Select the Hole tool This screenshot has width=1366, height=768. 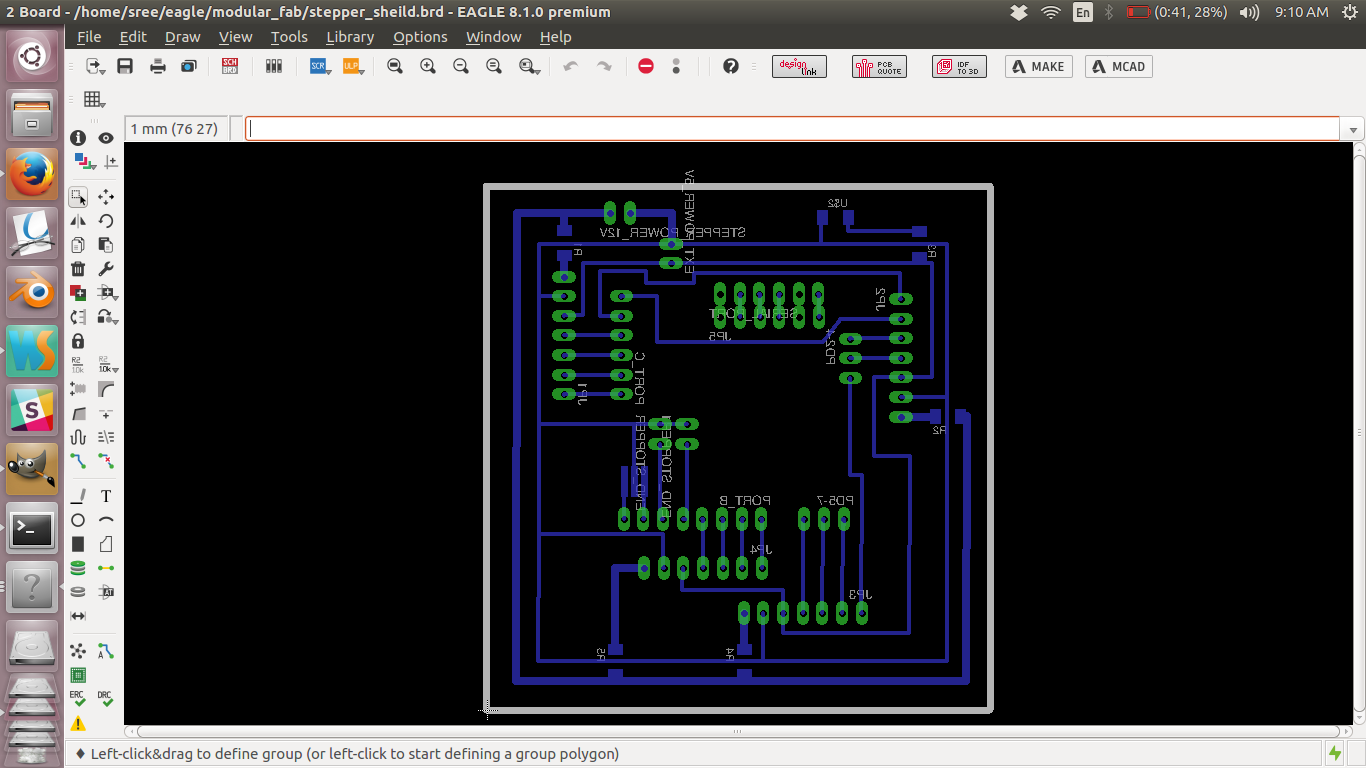(78, 592)
